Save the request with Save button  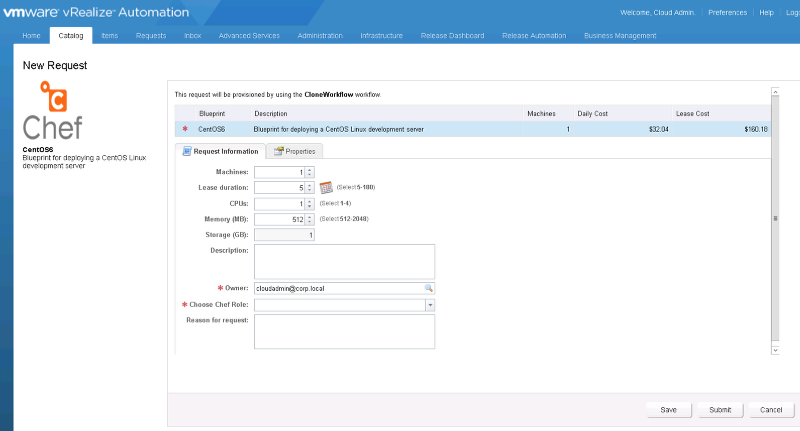click(669, 409)
